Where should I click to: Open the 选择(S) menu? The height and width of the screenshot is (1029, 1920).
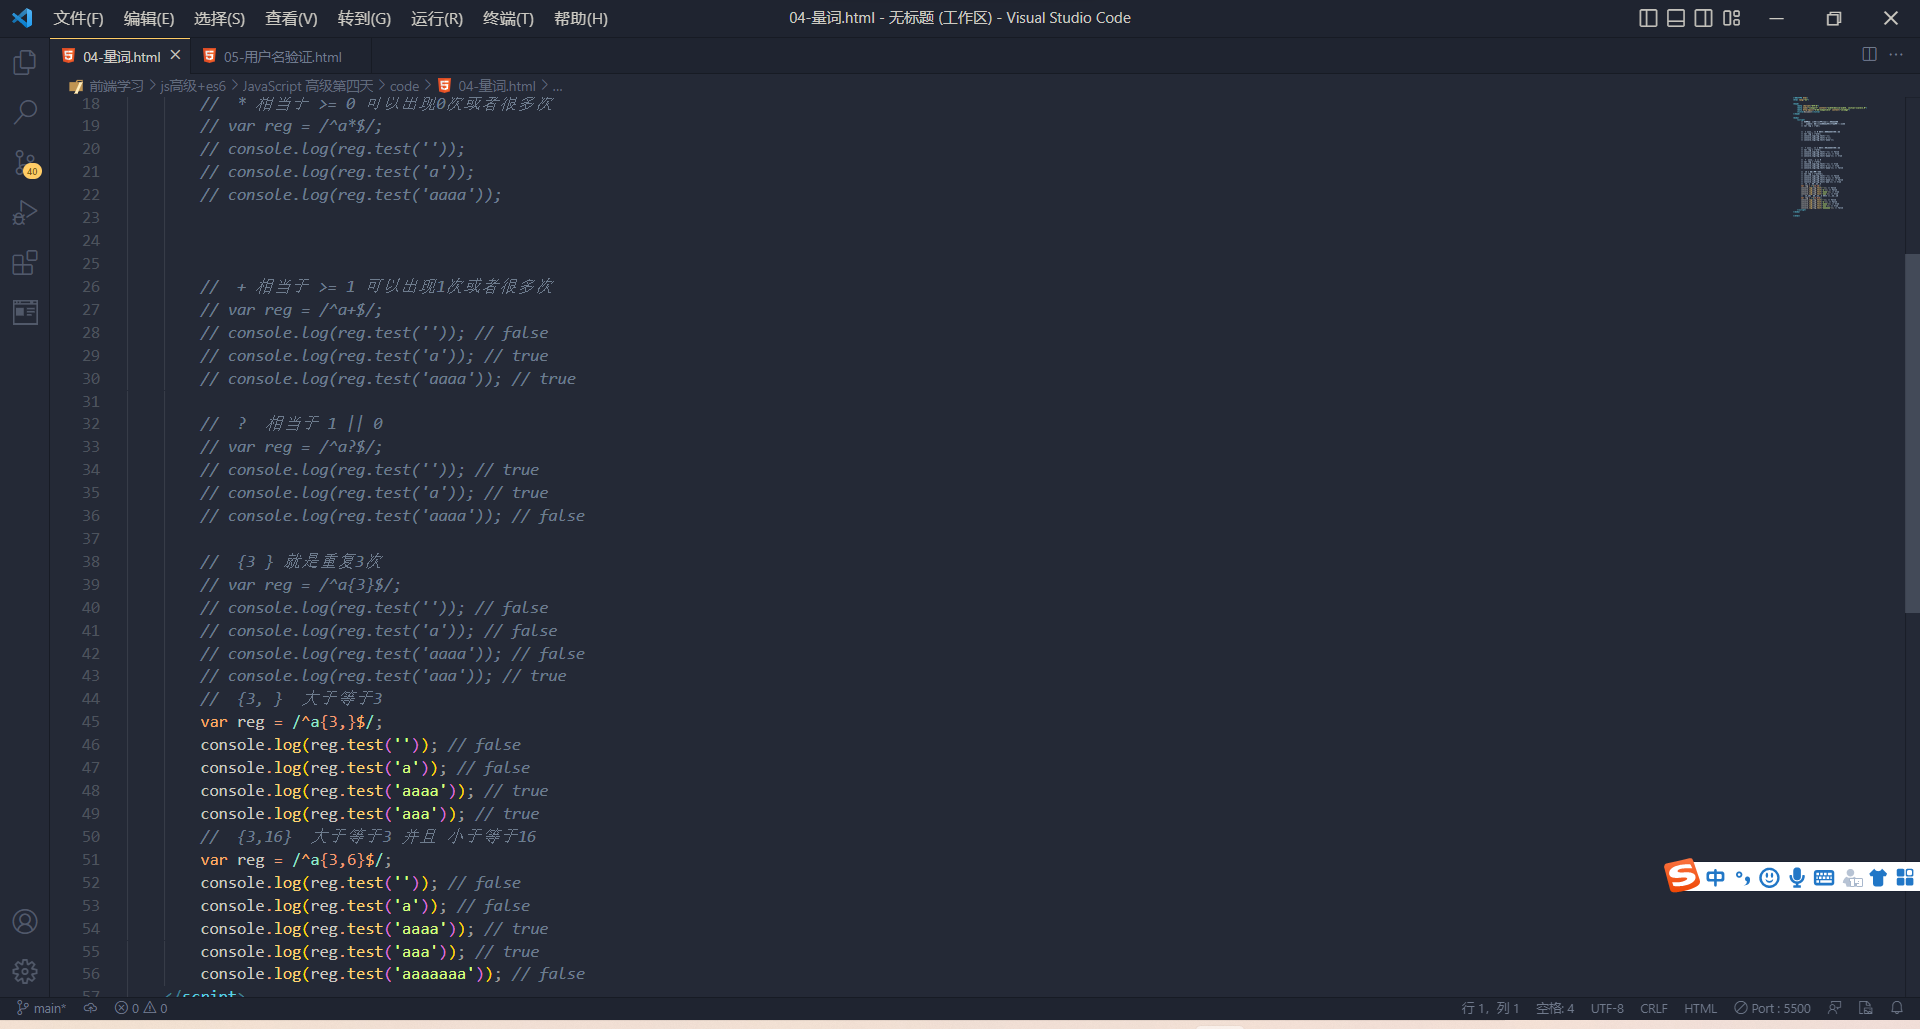coord(219,18)
